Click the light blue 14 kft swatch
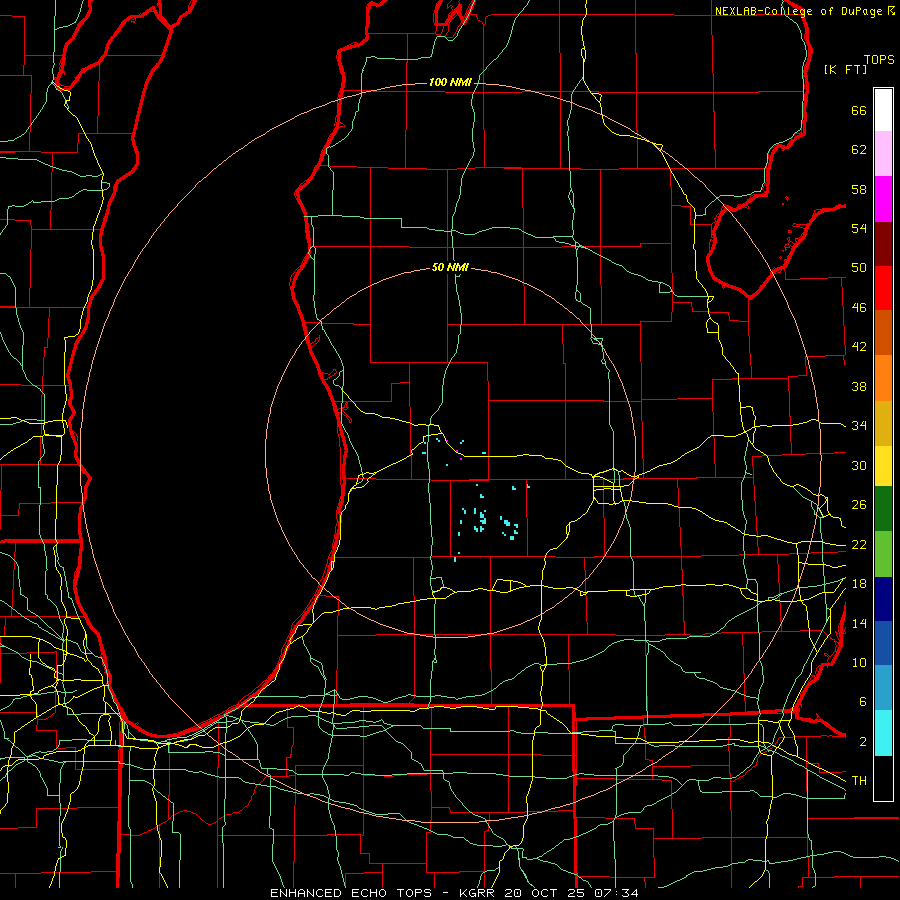This screenshot has width=900, height=900. coord(883,688)
